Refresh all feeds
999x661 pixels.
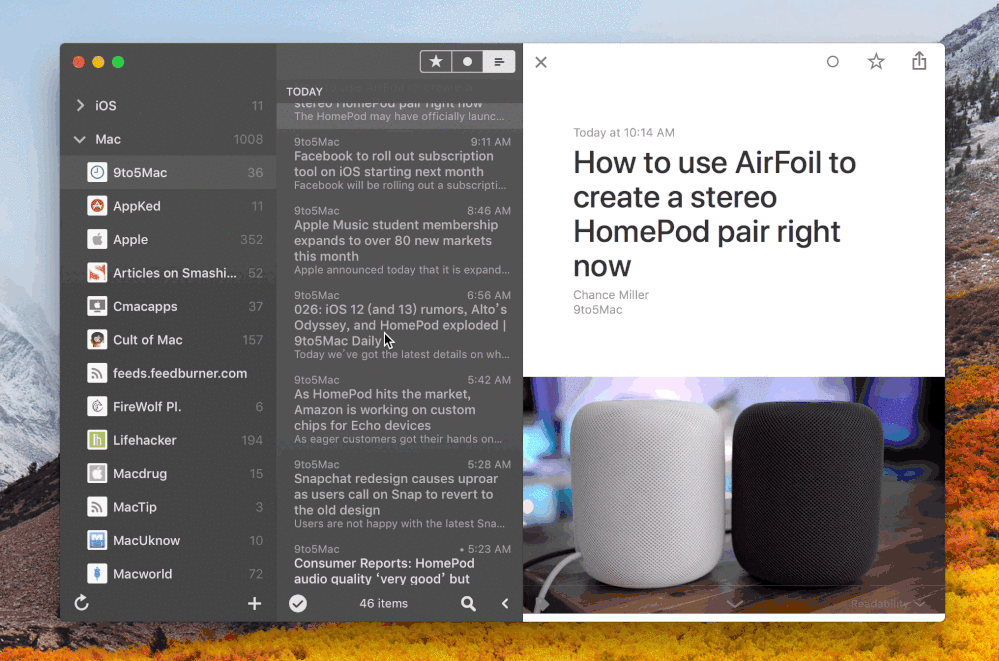[x=82, y=603]
